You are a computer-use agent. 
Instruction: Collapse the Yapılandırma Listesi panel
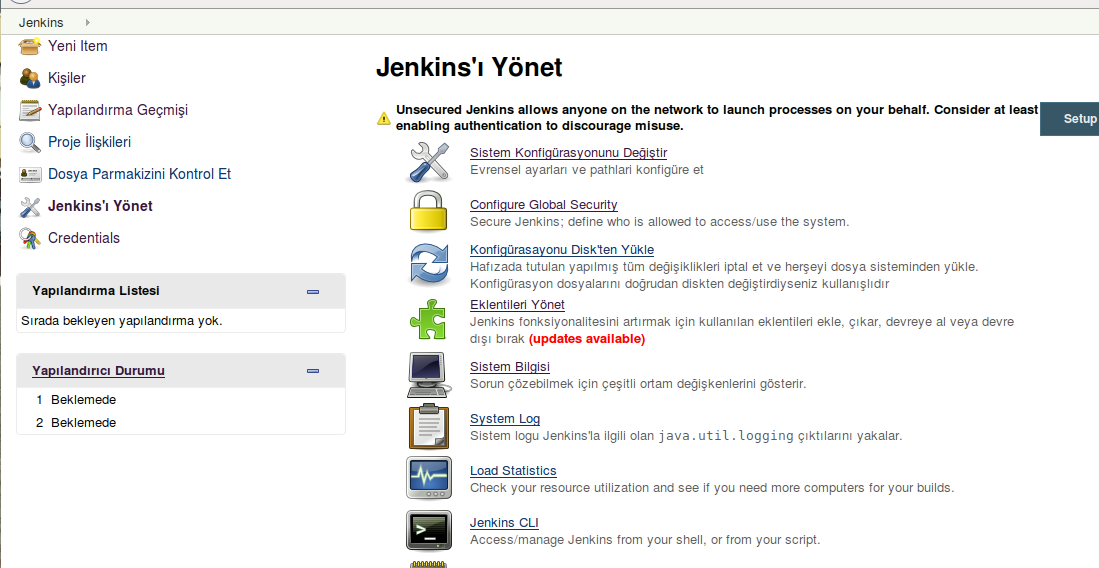tap(313, 292)
